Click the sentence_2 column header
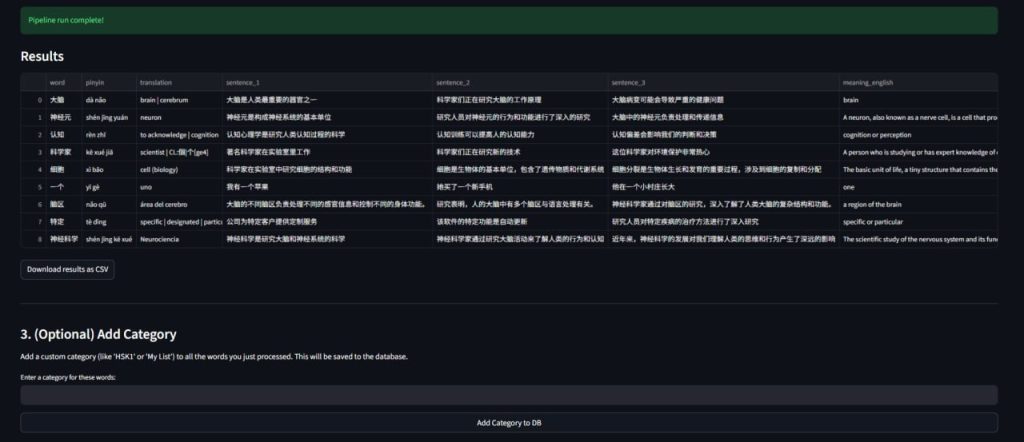1024x442 pixels. pyautogui.click(x=453, y=82)
